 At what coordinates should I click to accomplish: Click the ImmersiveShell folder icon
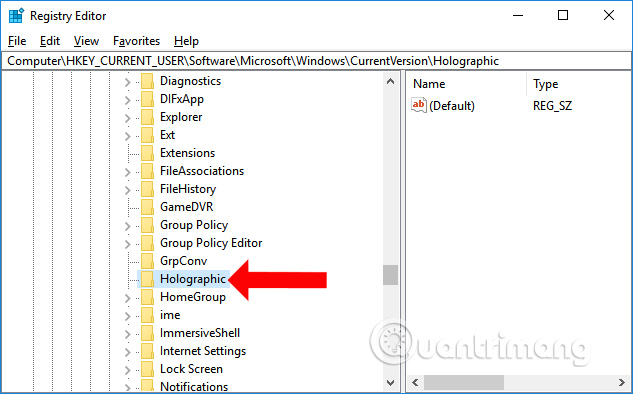click(147, 333)
